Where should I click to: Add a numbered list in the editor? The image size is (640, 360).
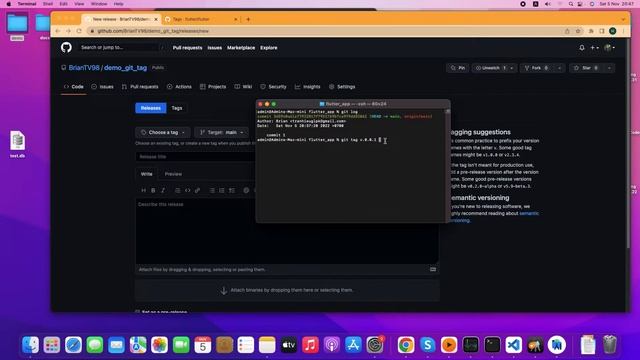(x=222, y=190)
